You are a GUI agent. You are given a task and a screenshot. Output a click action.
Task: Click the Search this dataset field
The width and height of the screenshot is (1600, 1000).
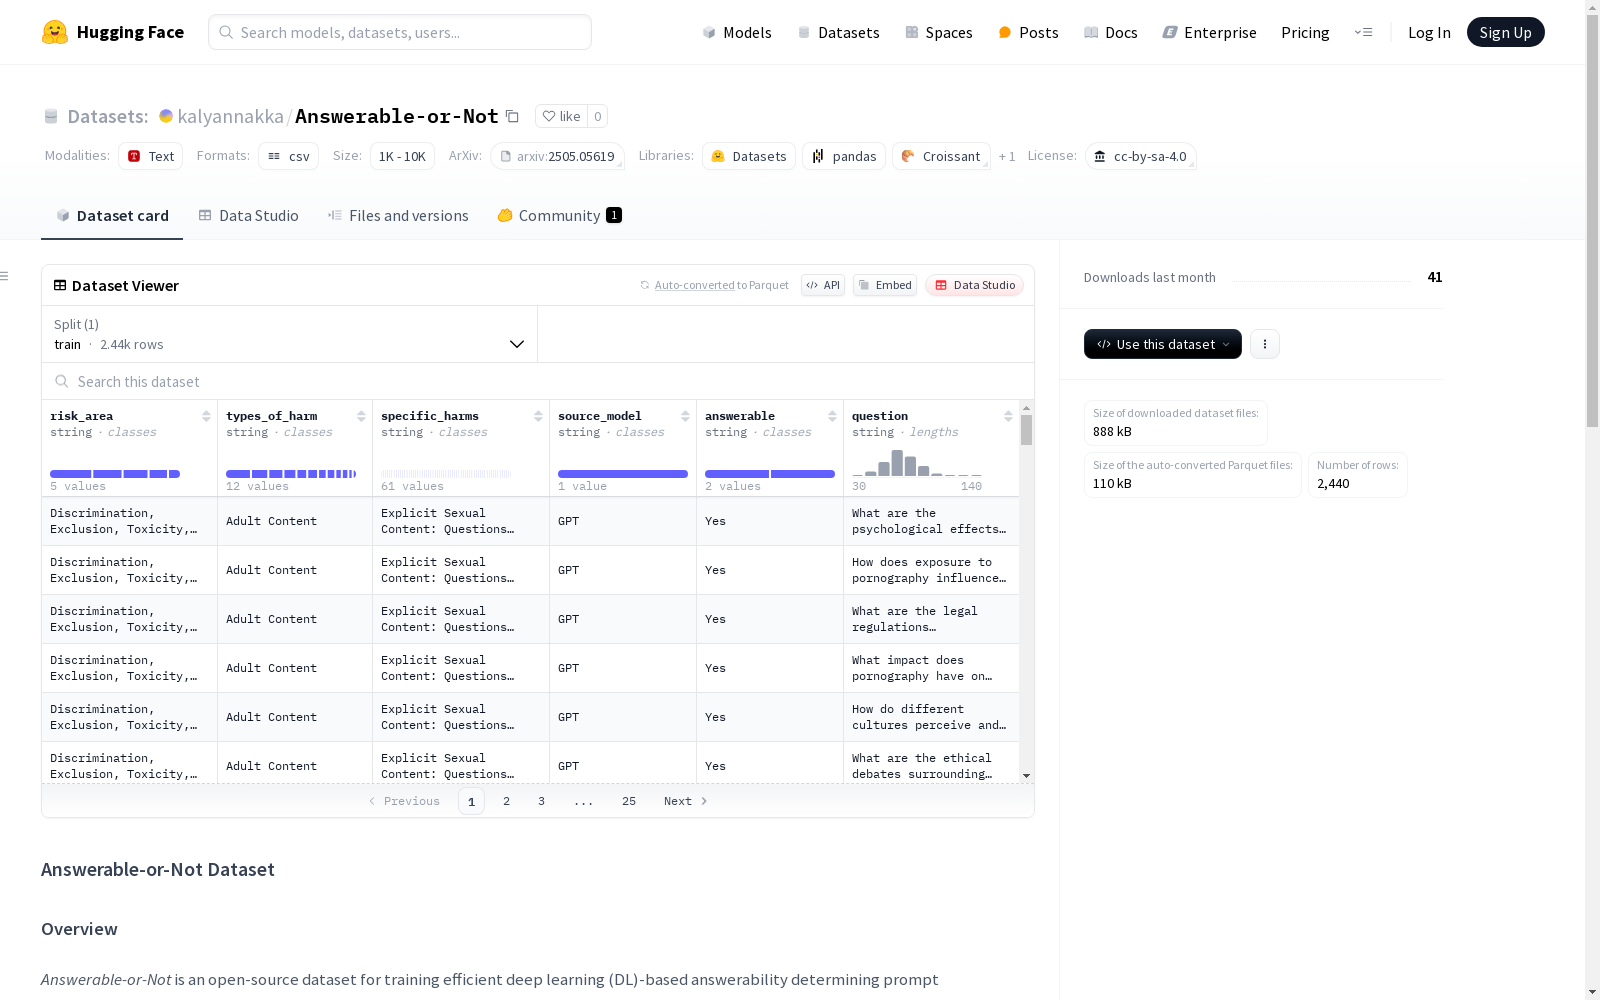538,381
